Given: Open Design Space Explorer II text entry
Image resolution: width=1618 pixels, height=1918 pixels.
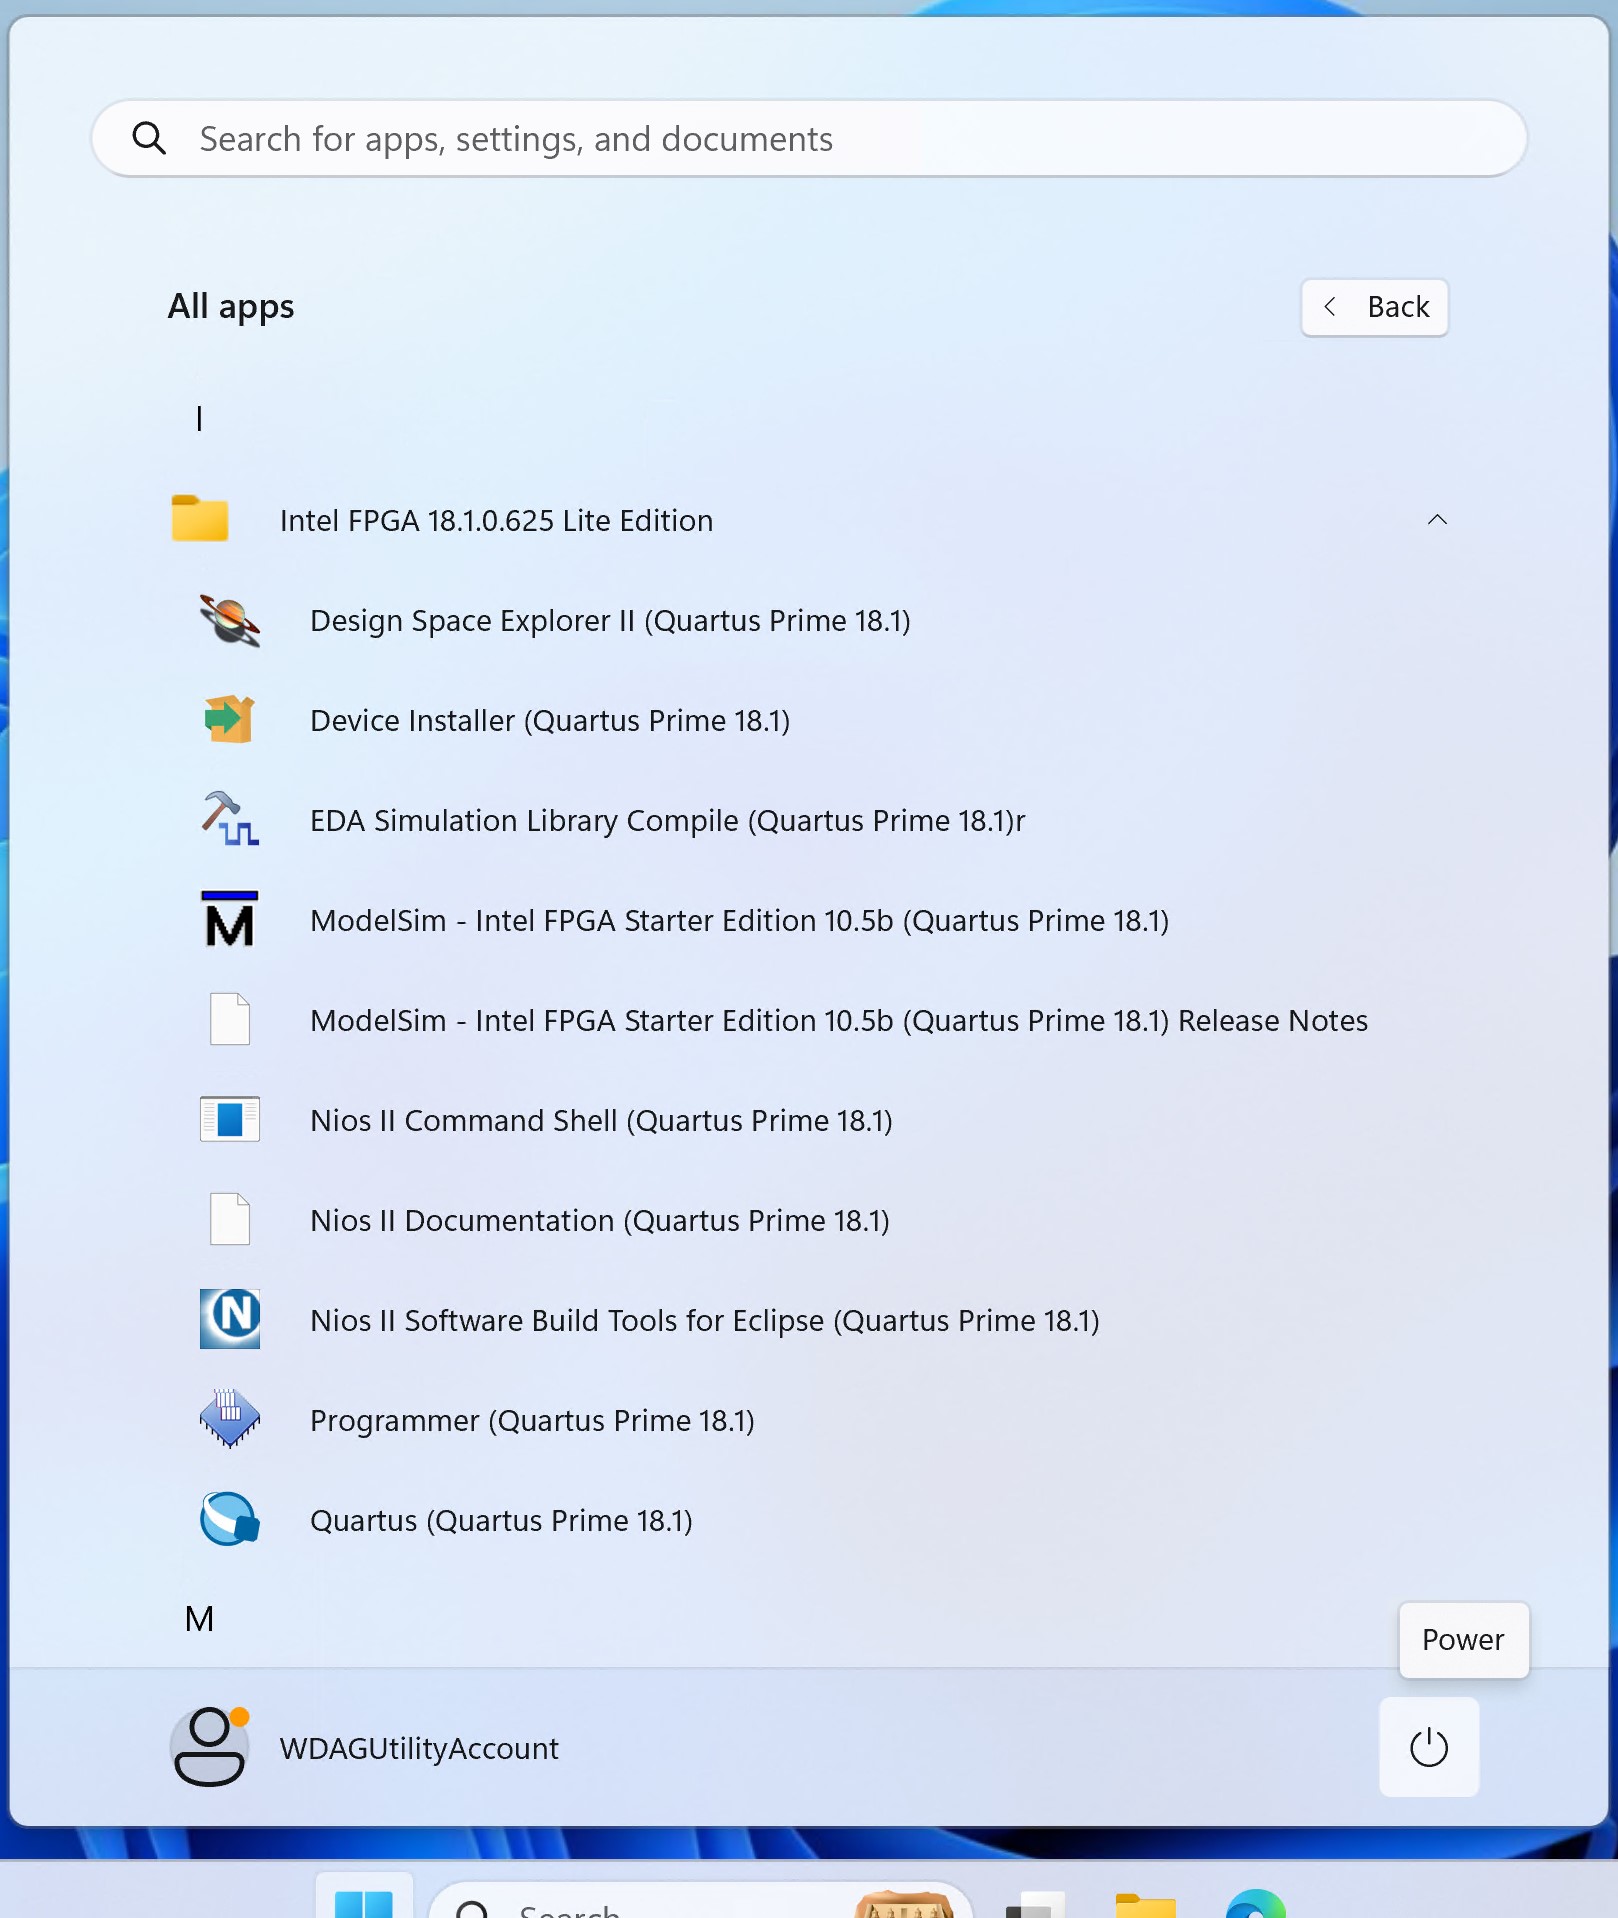Looking at the screenshot, I should coord(610,621).
